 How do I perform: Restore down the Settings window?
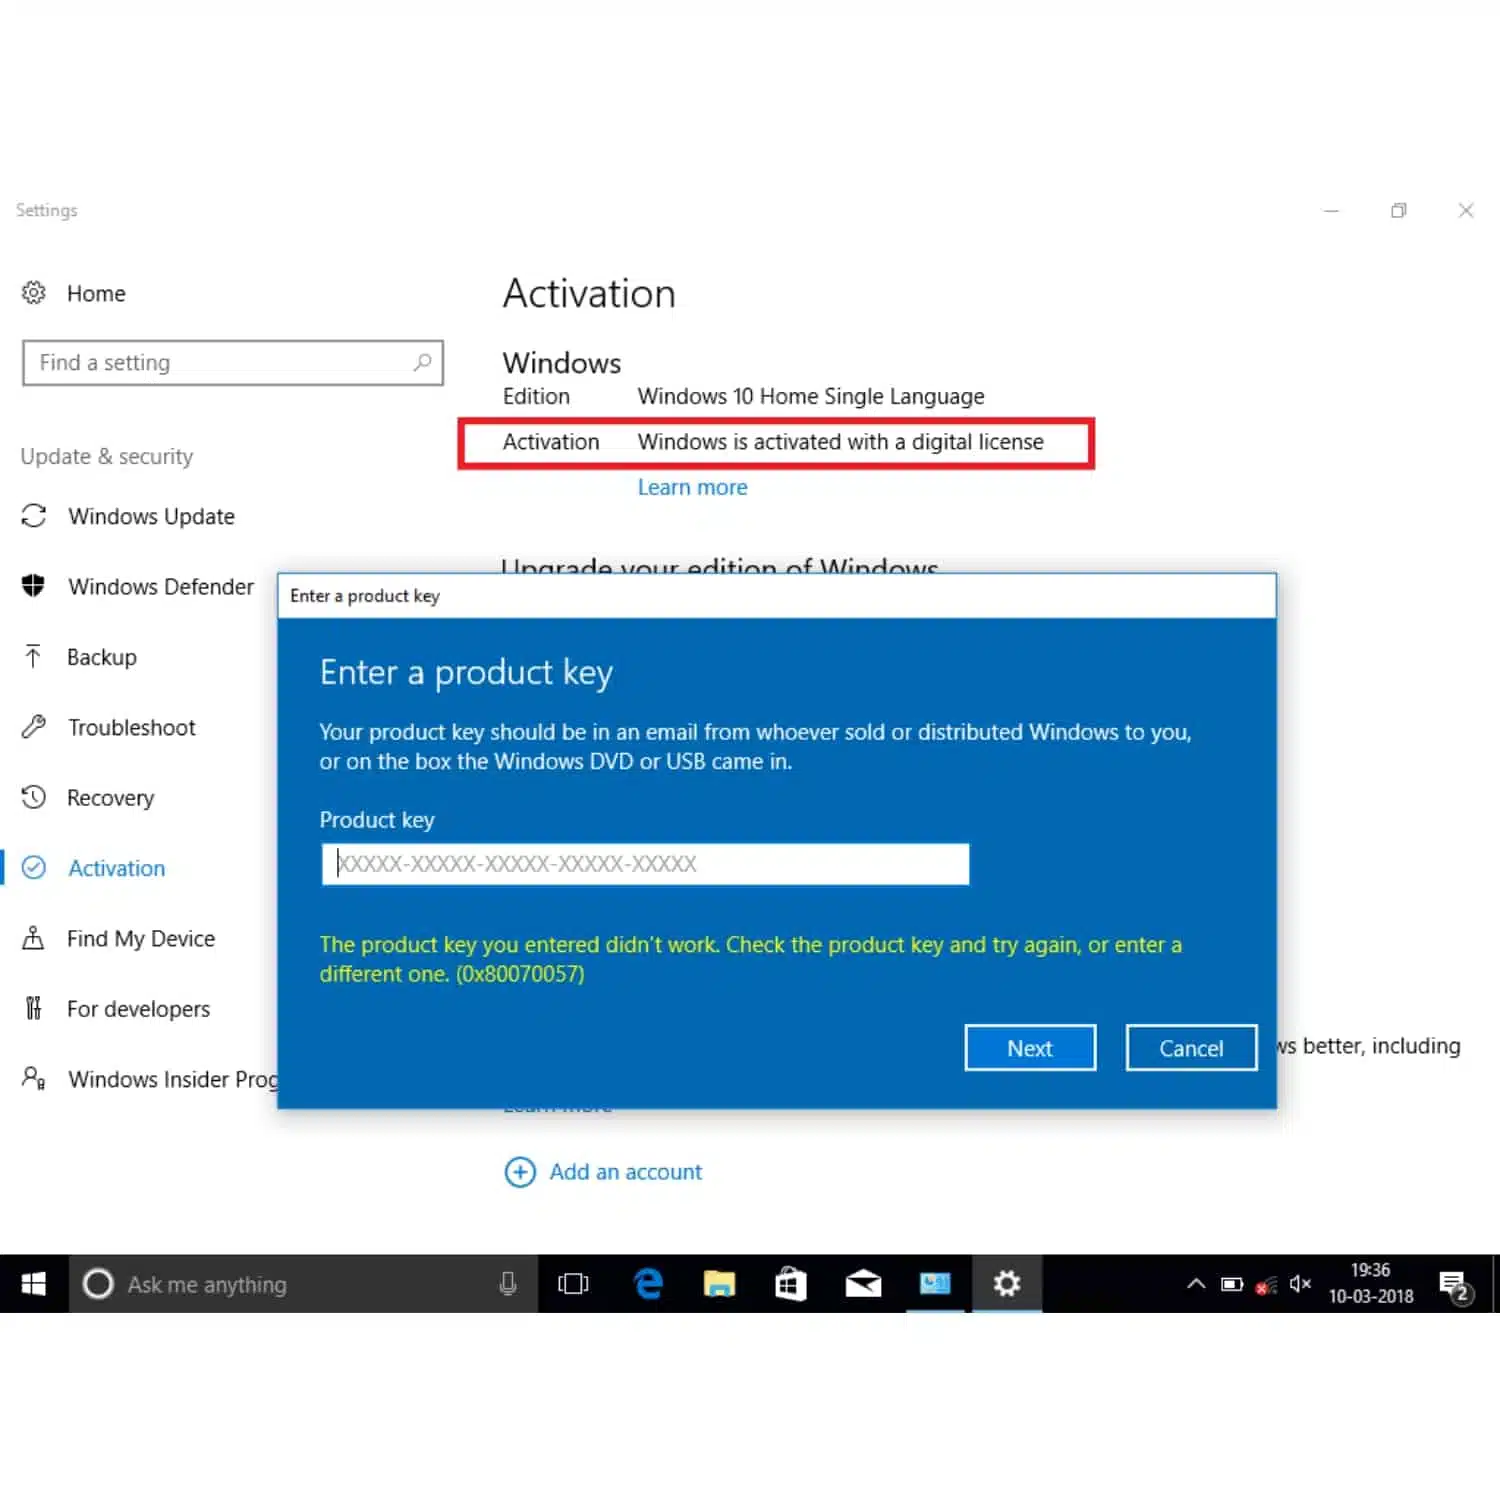point(1399,210)
